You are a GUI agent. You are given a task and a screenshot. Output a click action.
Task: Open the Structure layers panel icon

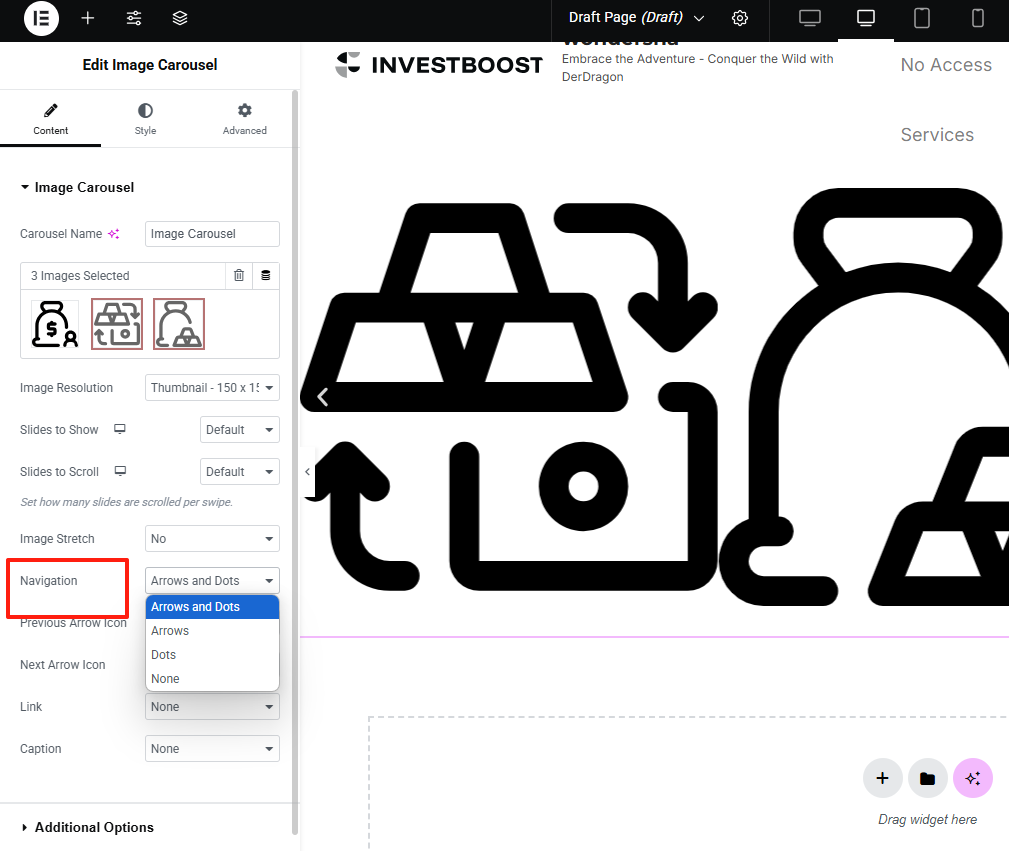click(x=180, y=18)
